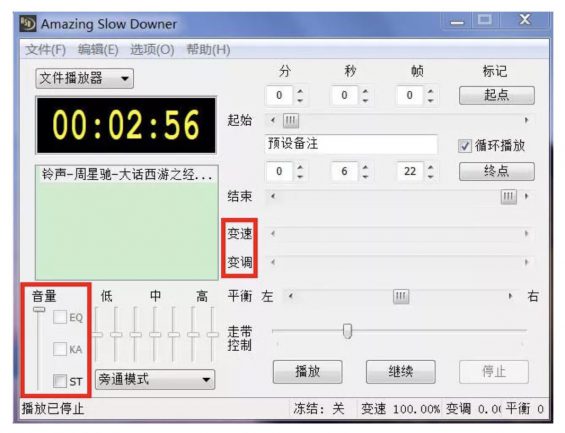Maximize the Amazing Slow Downer window

[485, 20]
